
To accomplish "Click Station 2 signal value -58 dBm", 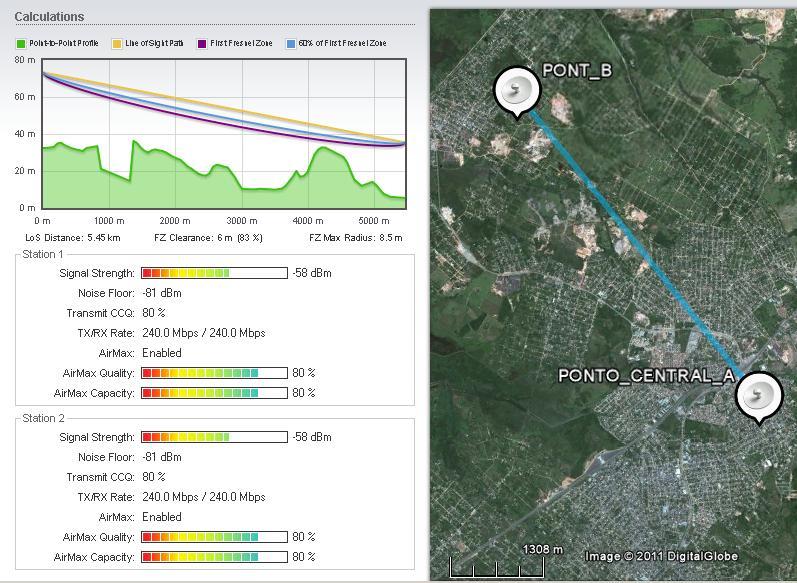I will pos(312,438).
